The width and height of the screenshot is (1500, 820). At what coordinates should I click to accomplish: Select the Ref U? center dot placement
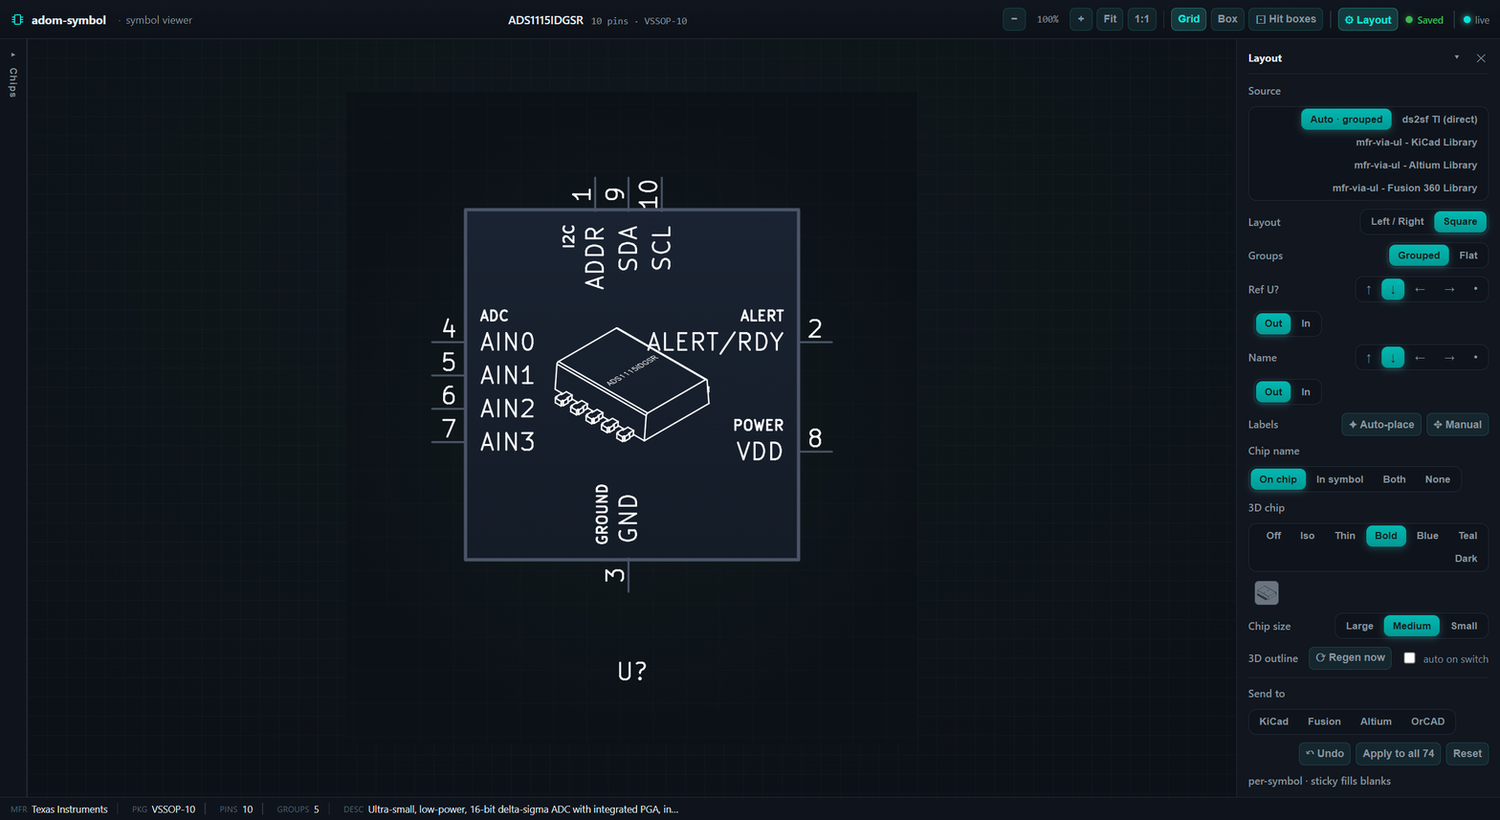pyautogui.click(x=1475, y=290)
